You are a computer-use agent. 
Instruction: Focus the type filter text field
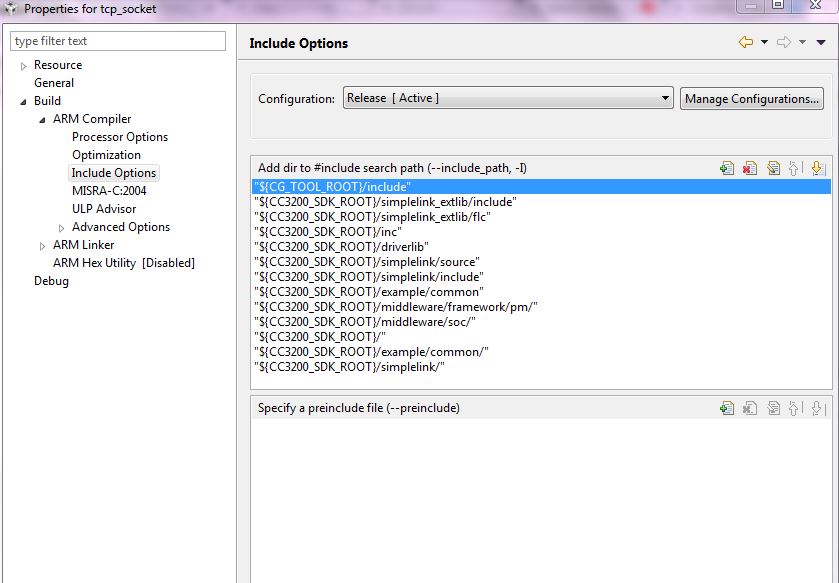tap(118, 41)
